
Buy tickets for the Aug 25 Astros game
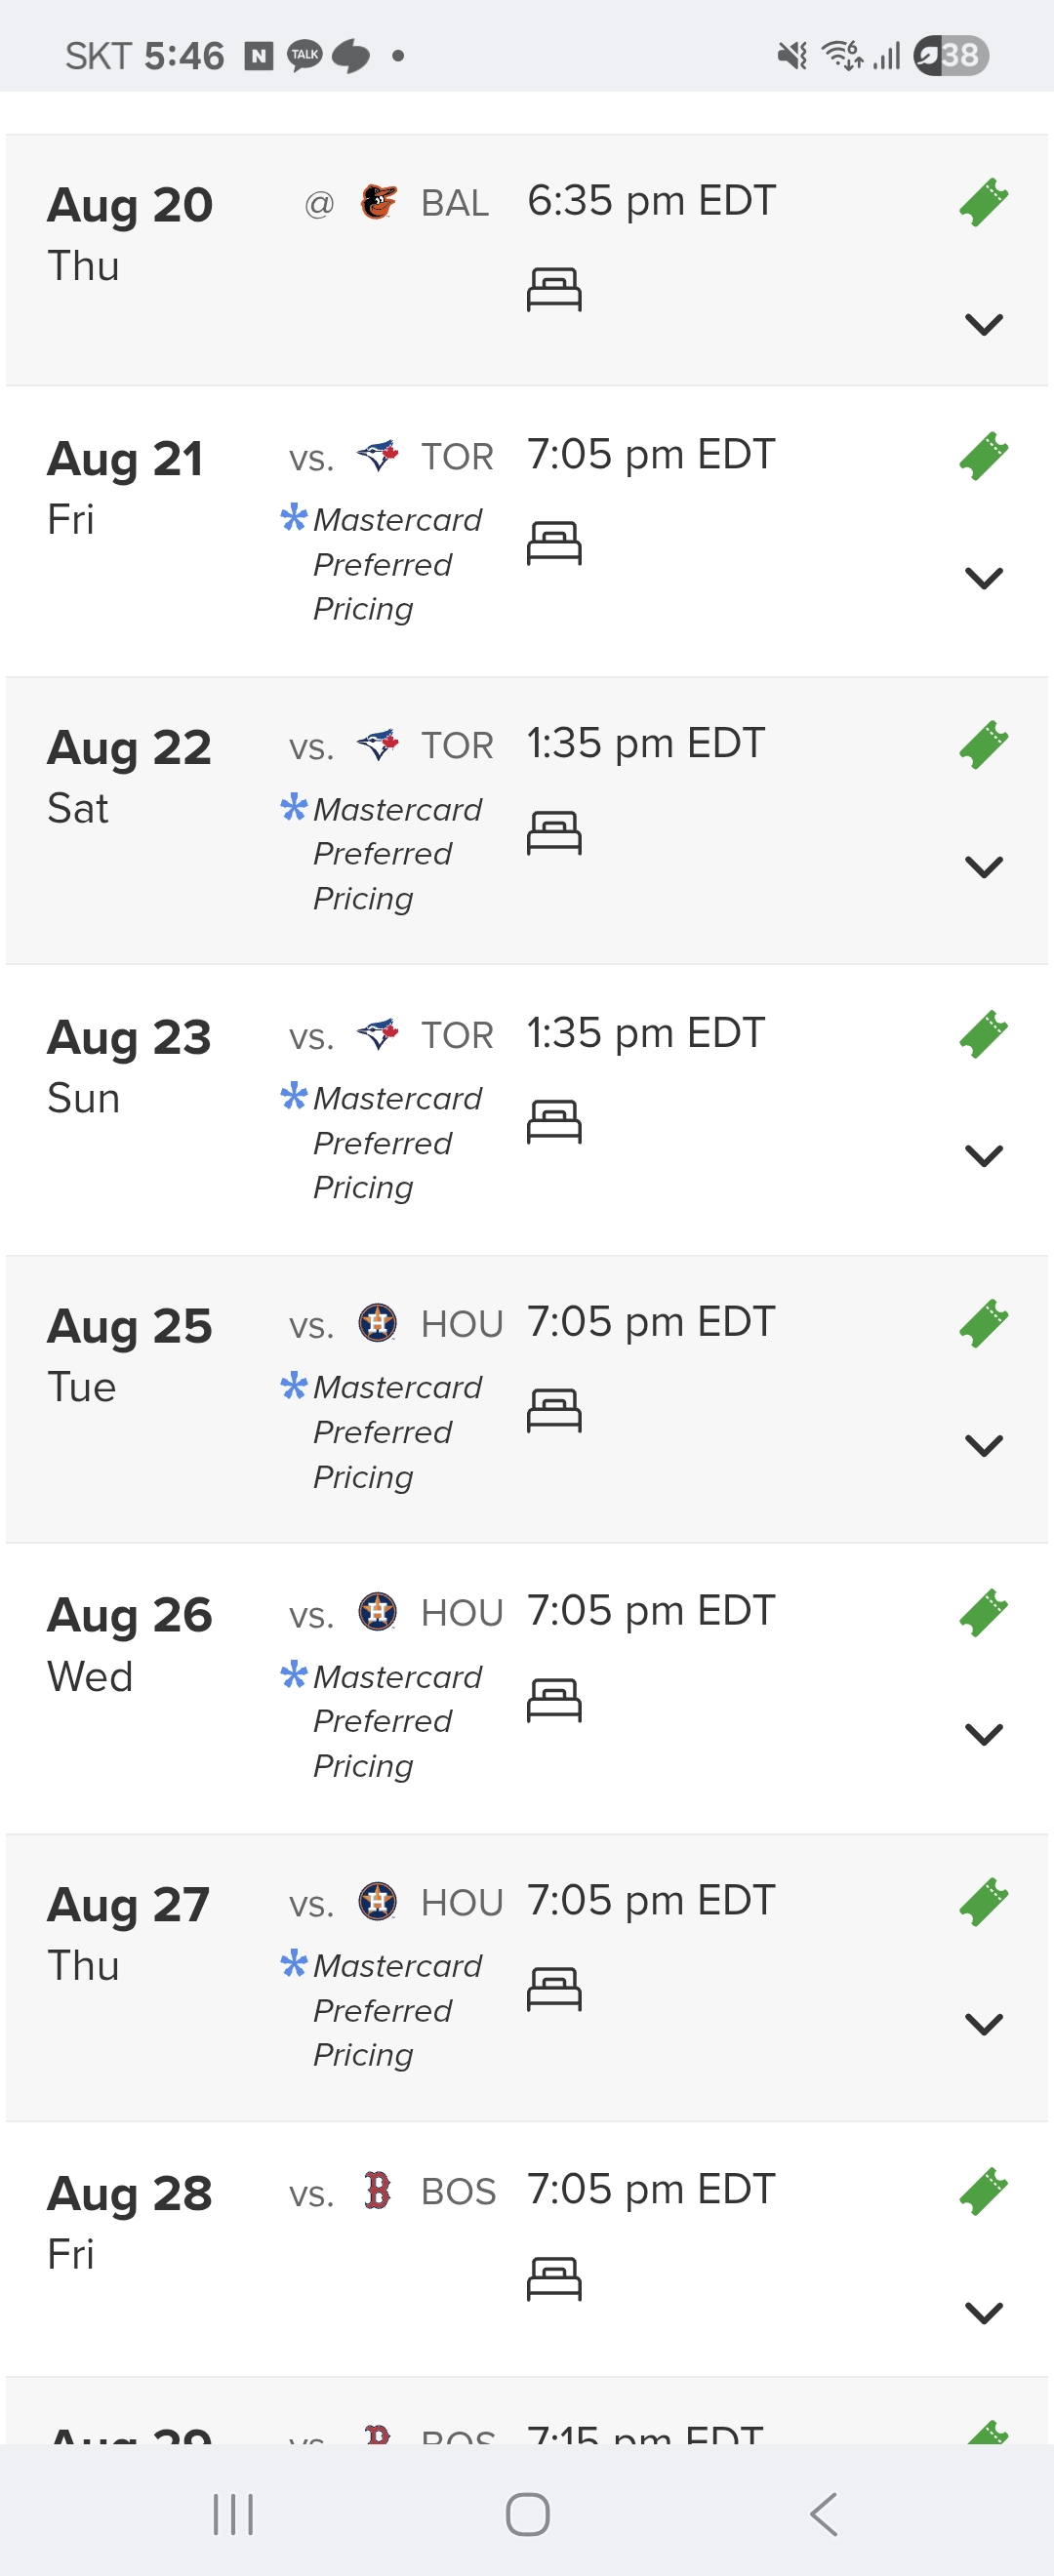tap(983, 1323)
